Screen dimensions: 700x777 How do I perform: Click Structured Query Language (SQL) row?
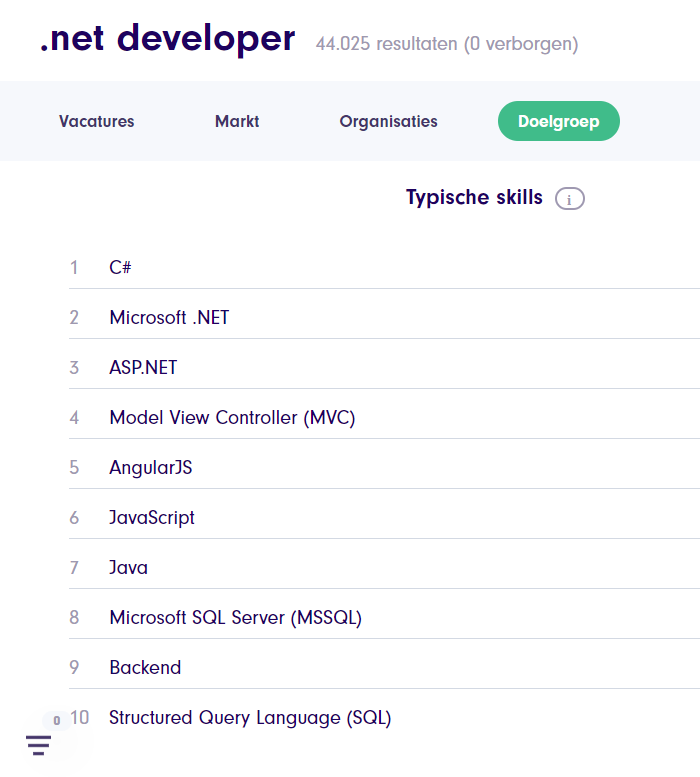point(384,718)
